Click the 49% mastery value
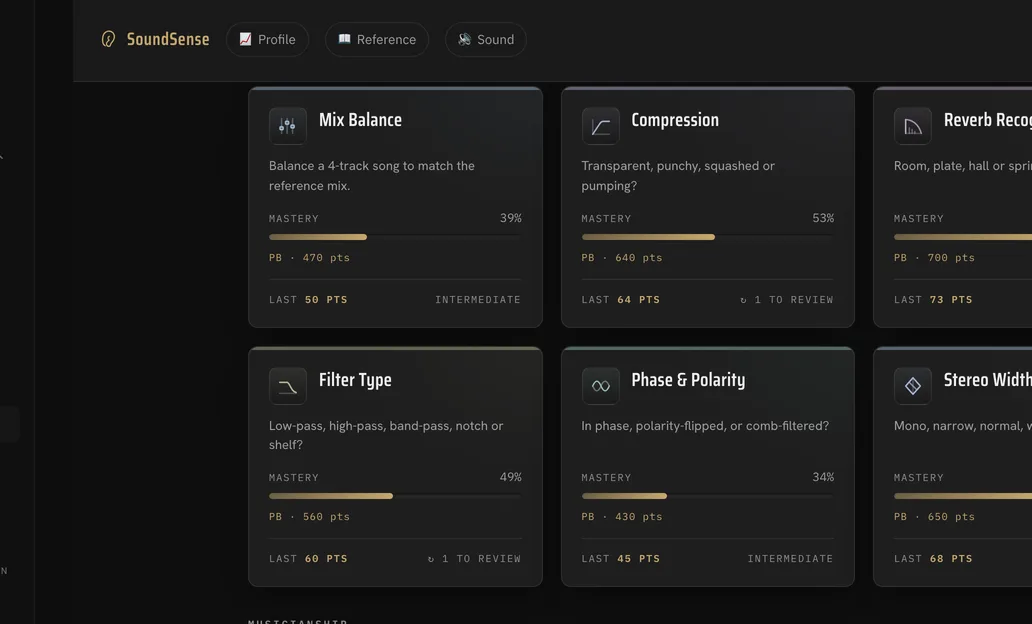1032x624 pixels. (511, 477)
